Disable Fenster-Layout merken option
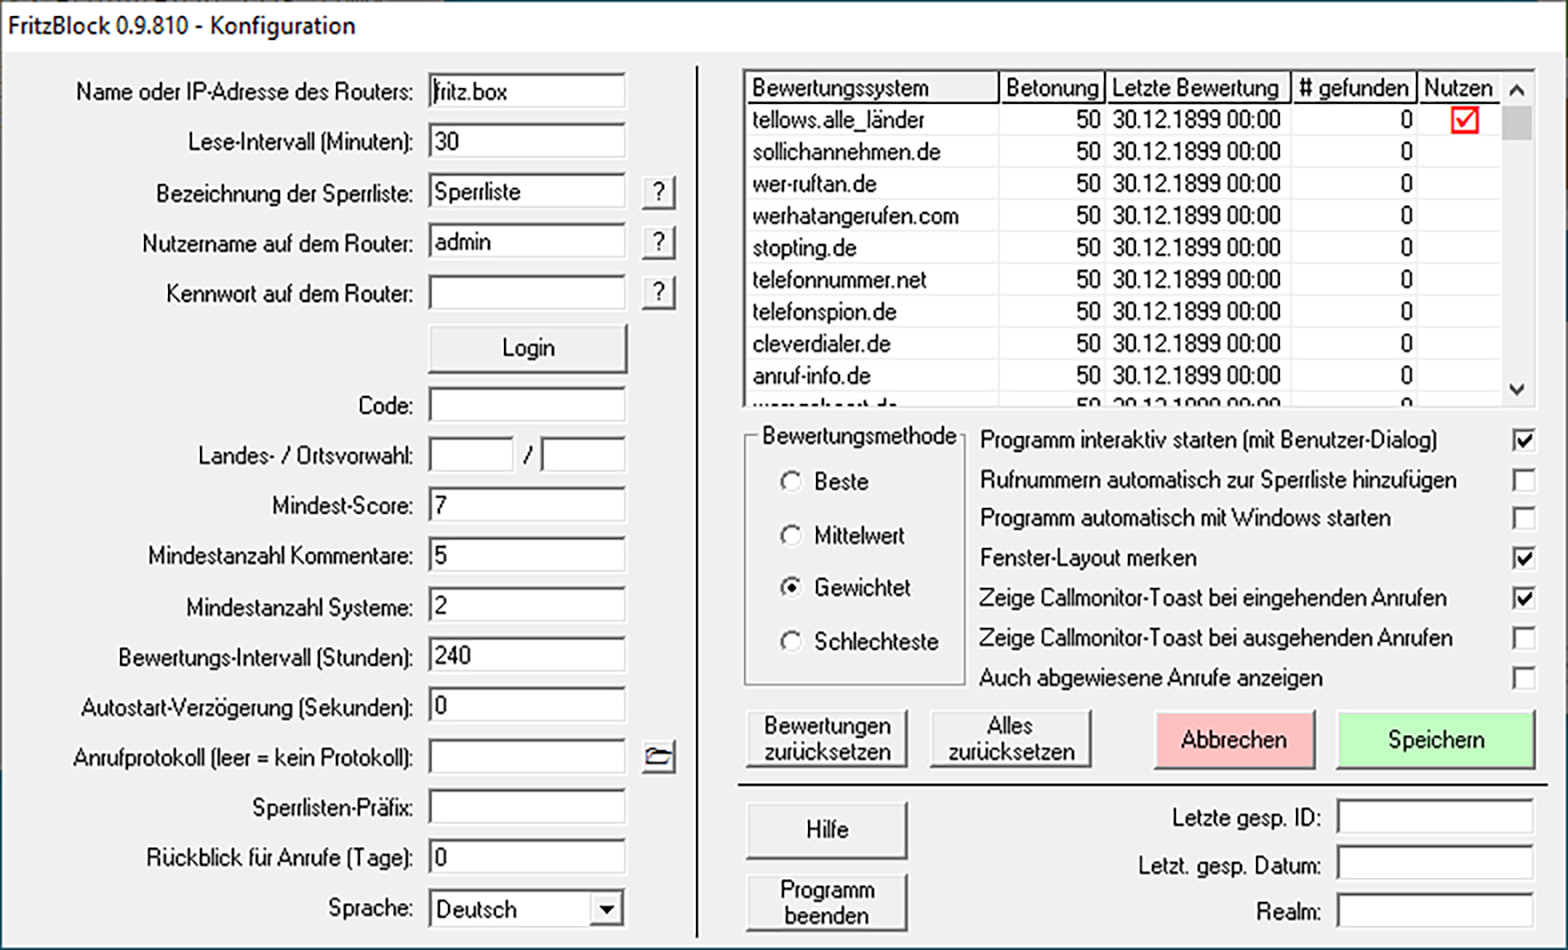This screenshot has width=1568, height=950. [1523, 558]
